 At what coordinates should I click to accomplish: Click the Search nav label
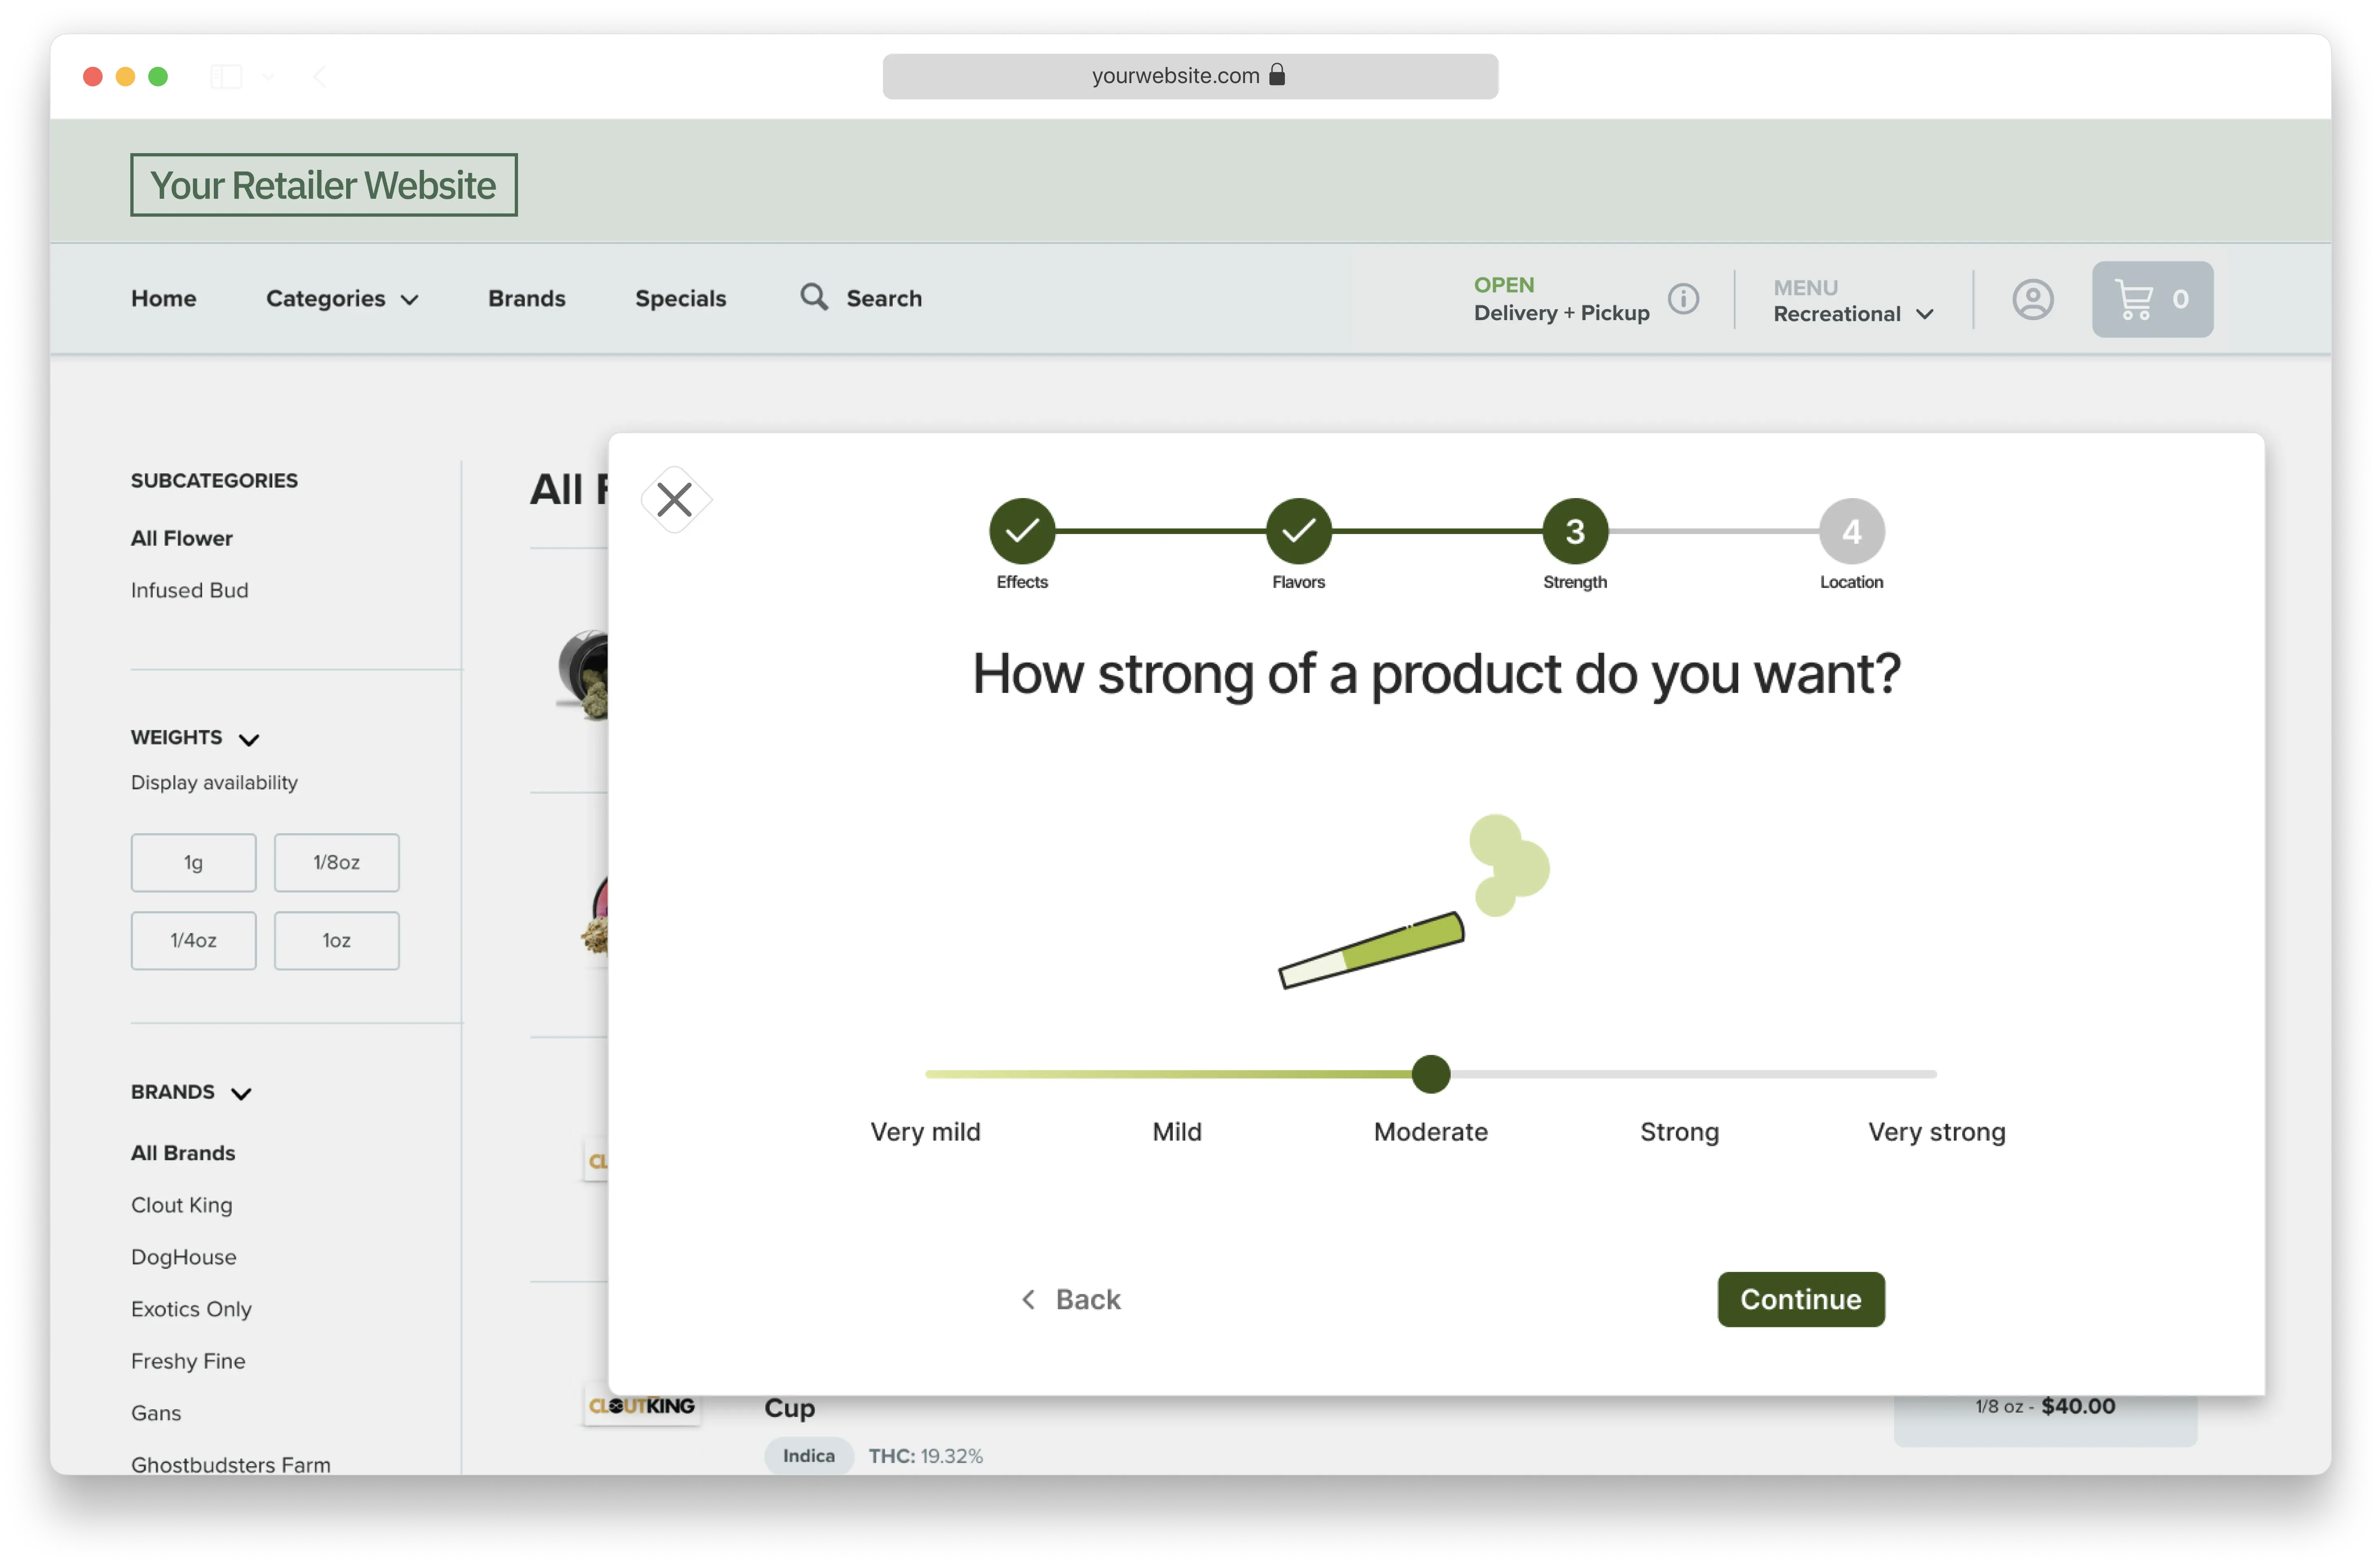[x=884, y=298]
